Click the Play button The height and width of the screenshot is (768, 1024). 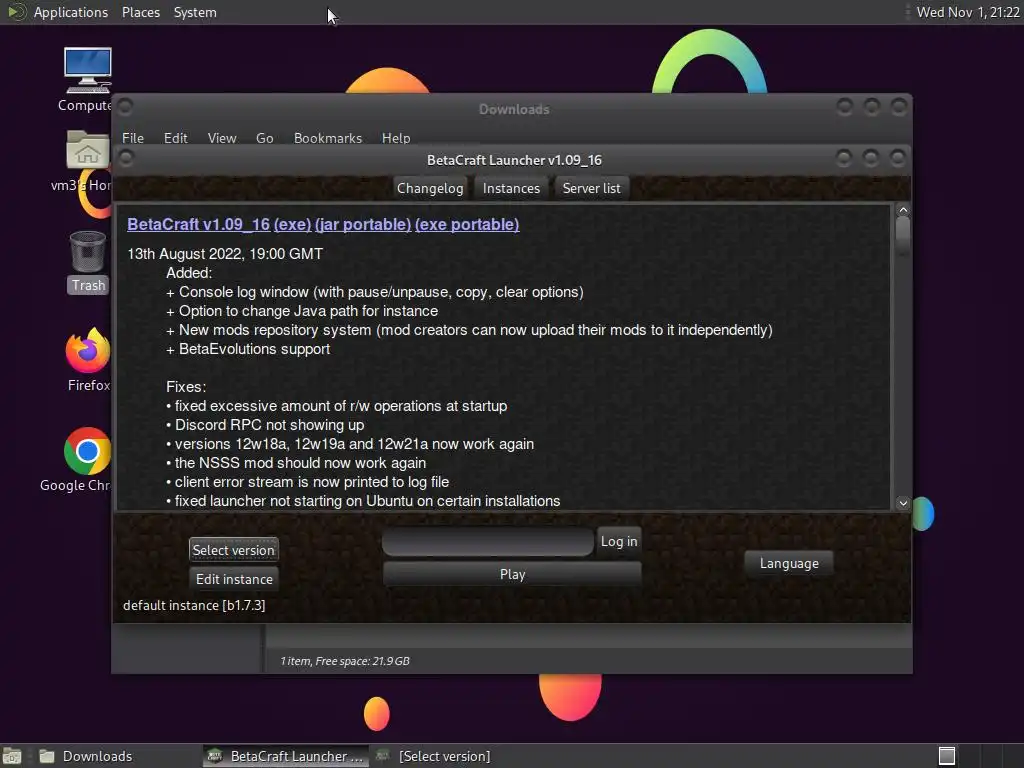pyautogui.click(x=513, y=574)
